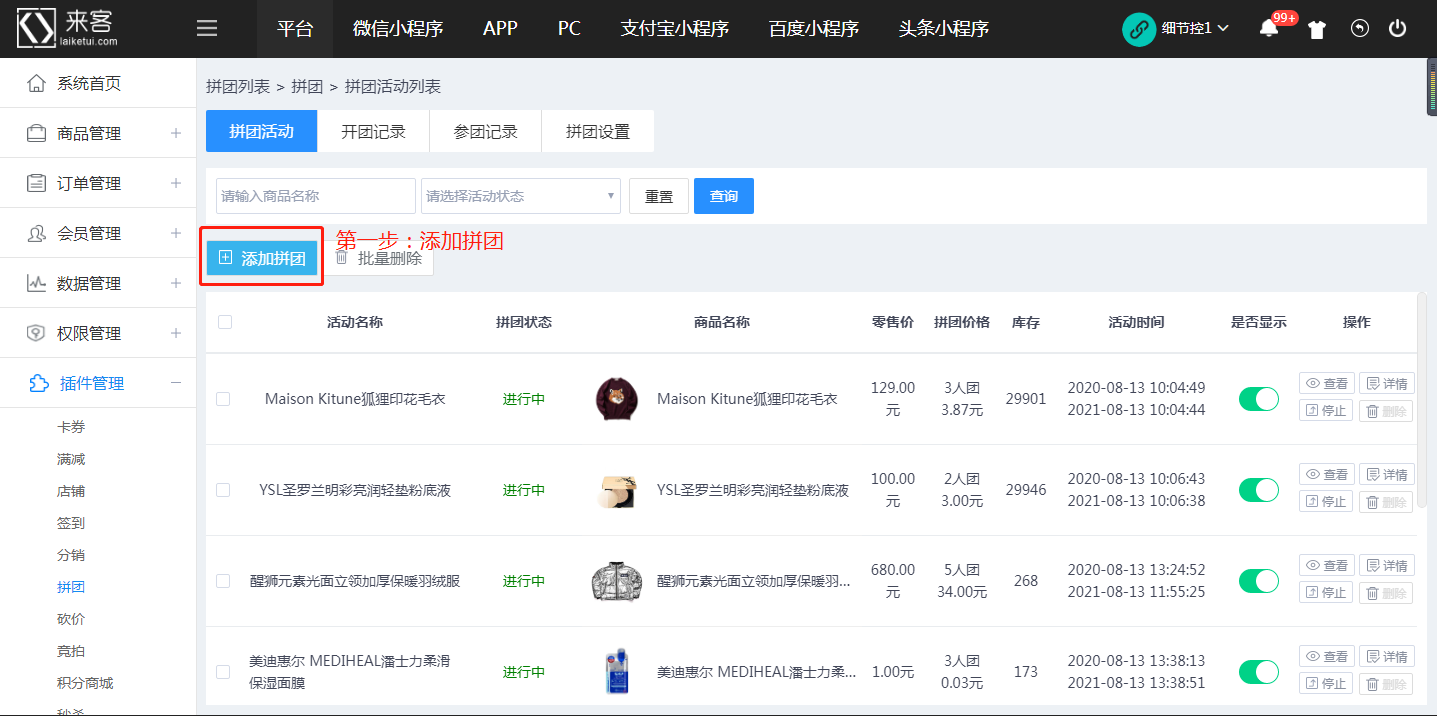Tick the checkbox for Maison Kitune row
Image resolution: width=1437 pixels, height=716 pixels.
coord(223,399)
